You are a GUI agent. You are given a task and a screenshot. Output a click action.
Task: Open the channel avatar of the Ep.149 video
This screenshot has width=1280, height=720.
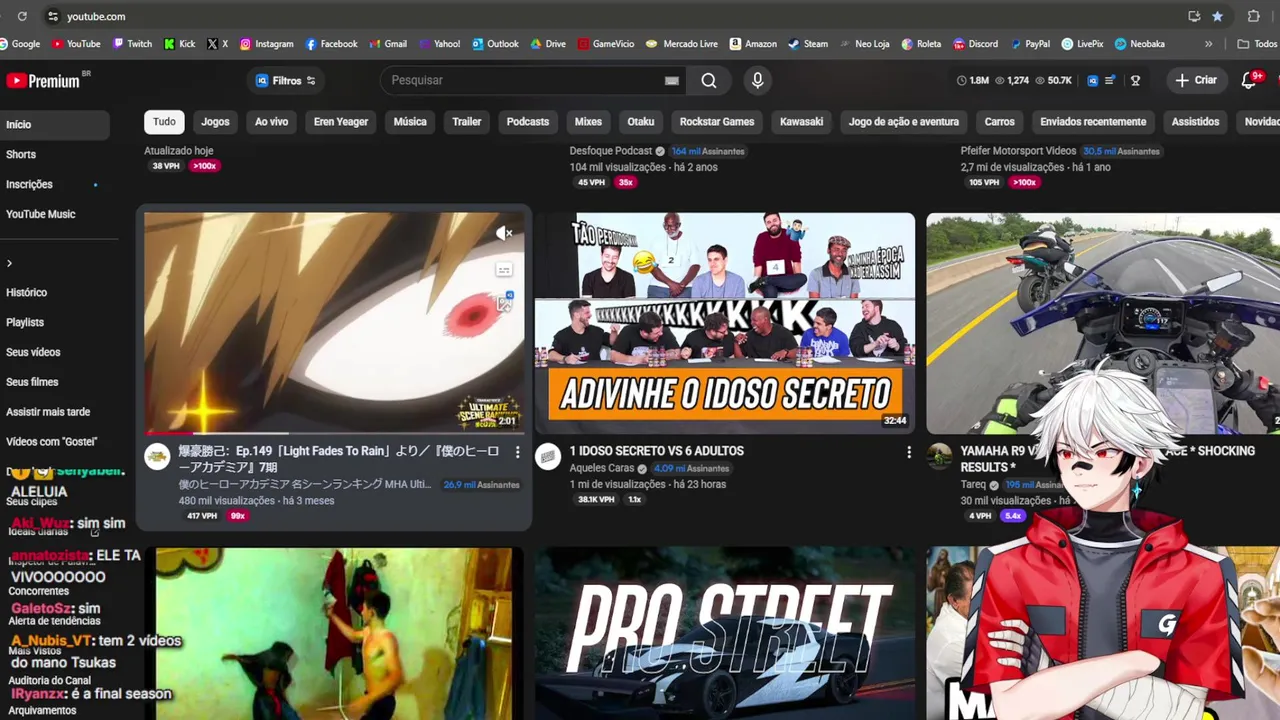tap(157, 457)
